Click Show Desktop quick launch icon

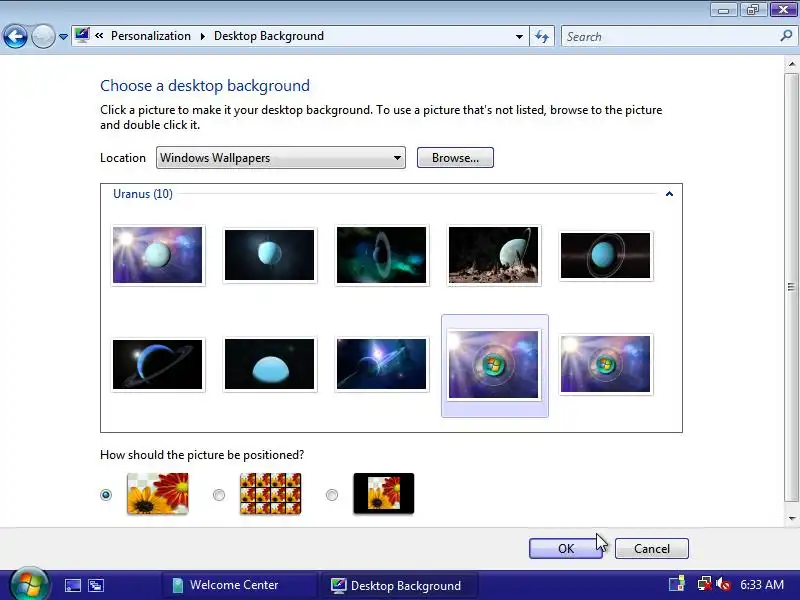tap(72, 585)
